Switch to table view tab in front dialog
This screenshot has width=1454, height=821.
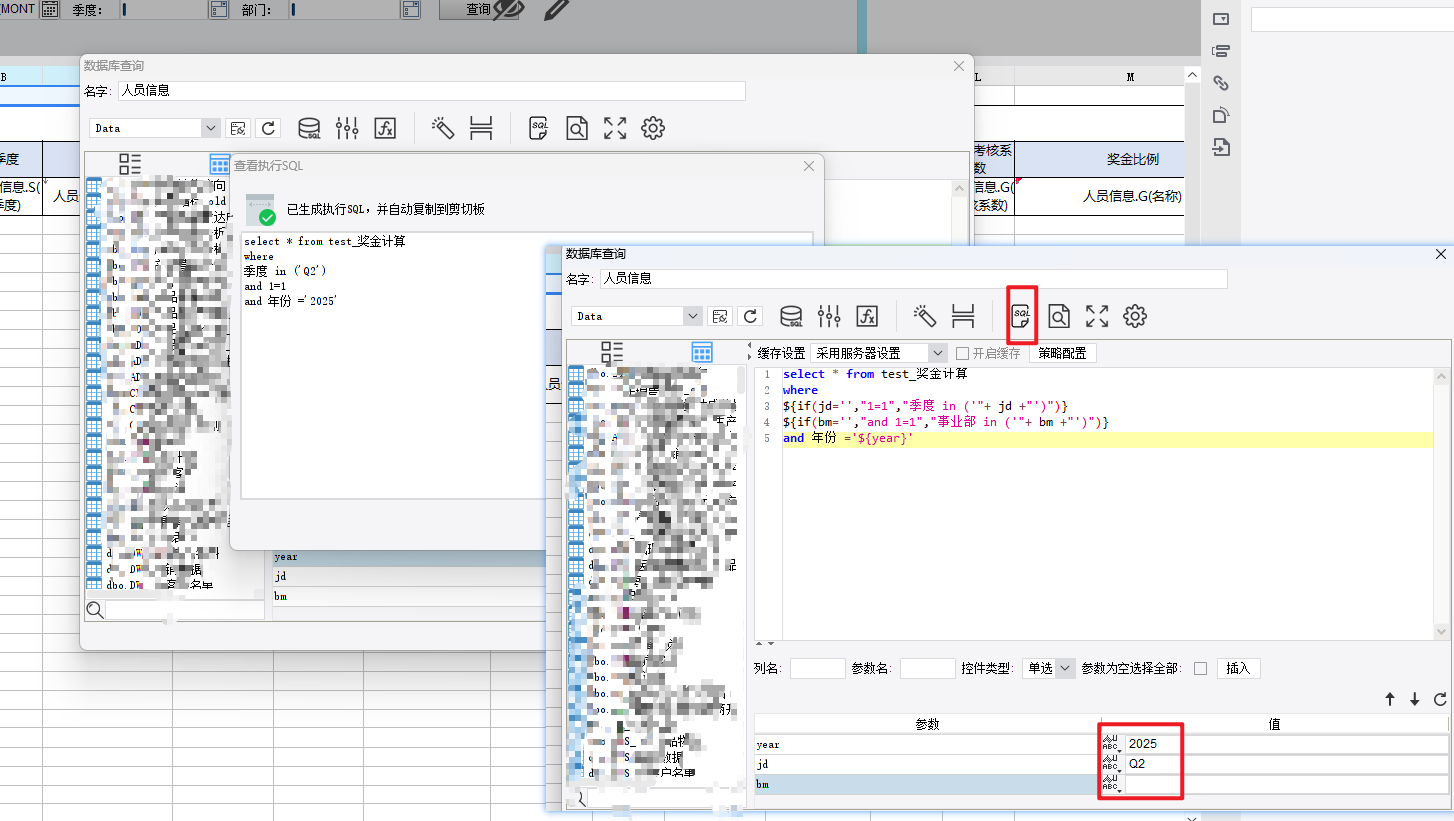pyautogui.click(x=702, y=352)
